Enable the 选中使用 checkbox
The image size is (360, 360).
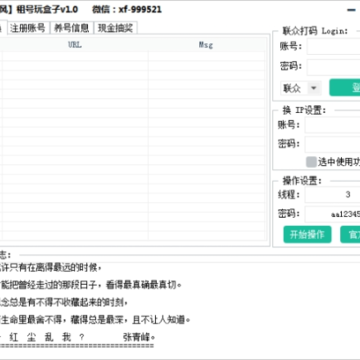[x=311, y=162]
